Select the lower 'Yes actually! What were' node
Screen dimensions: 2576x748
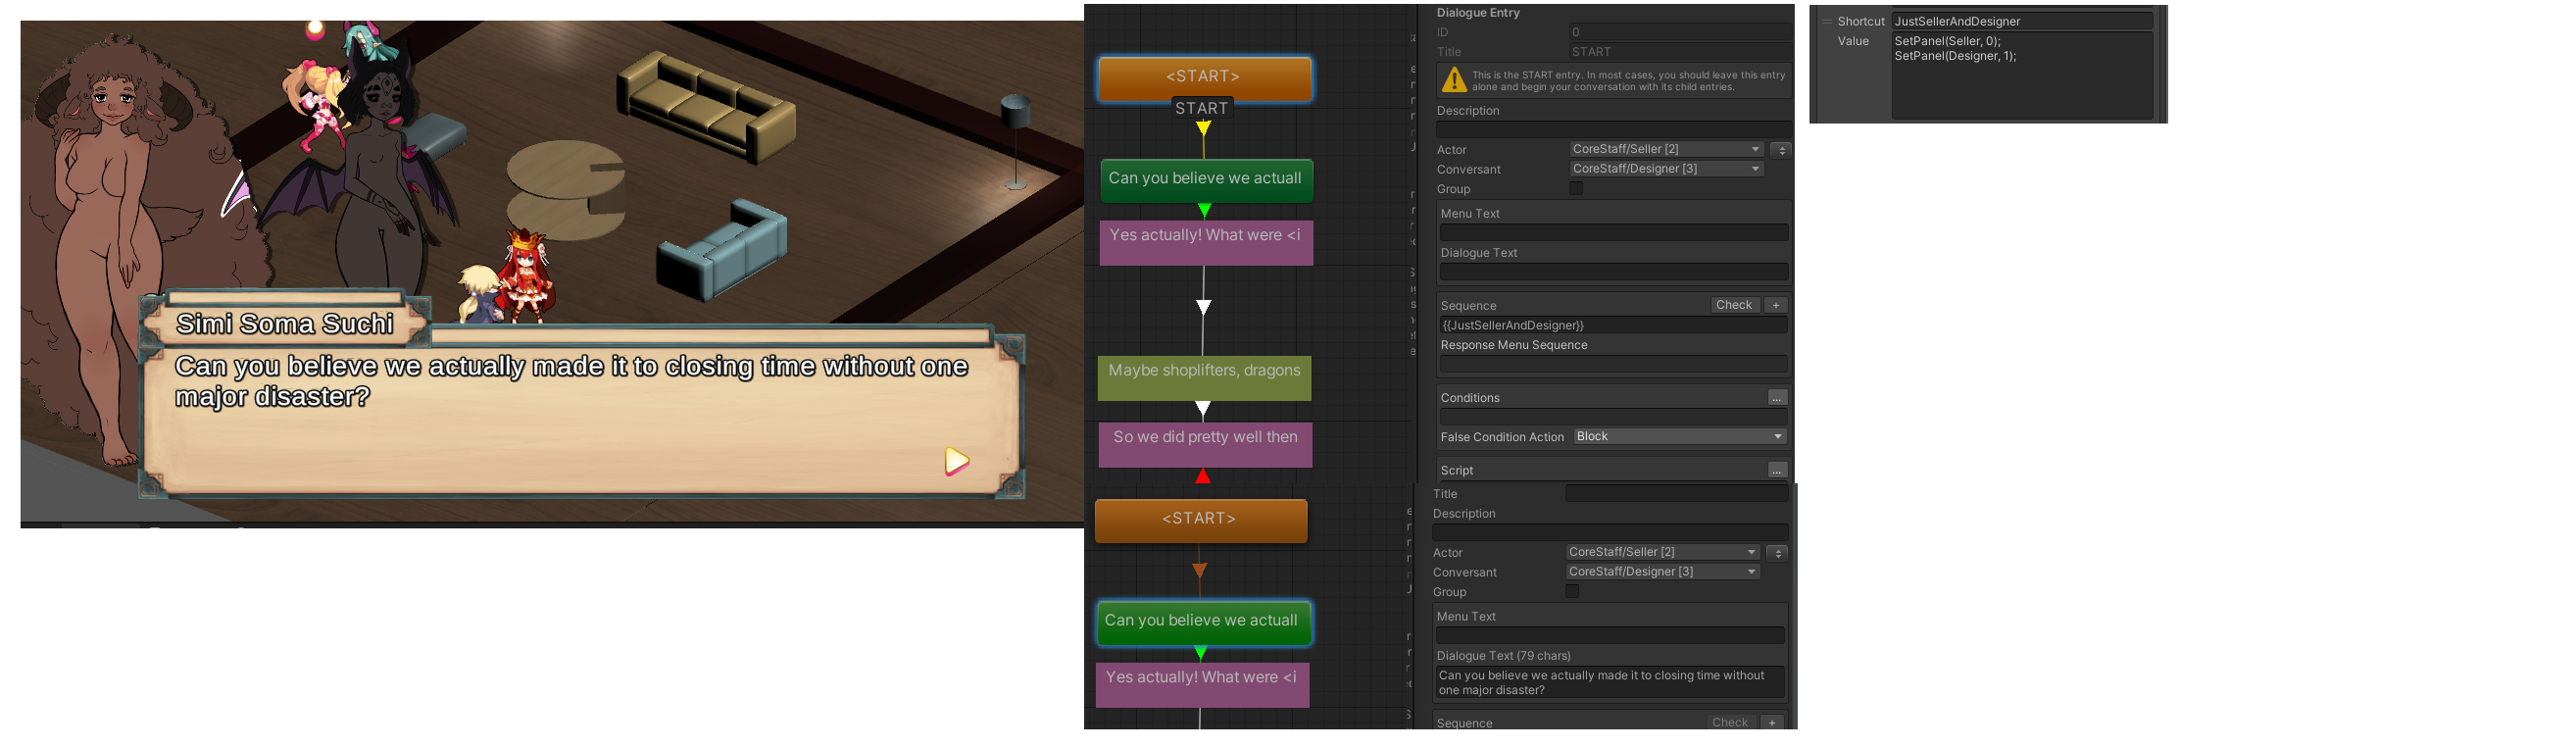point(1202,685)
